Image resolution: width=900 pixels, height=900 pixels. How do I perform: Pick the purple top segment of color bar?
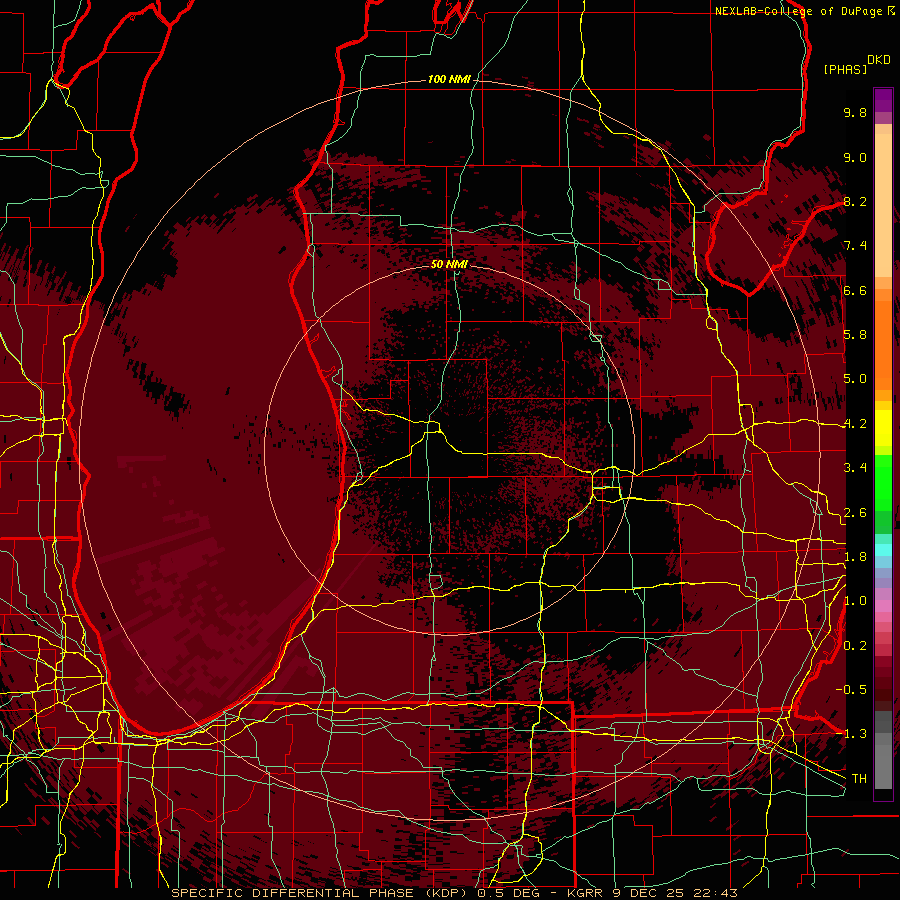click(x=883, y=100)
